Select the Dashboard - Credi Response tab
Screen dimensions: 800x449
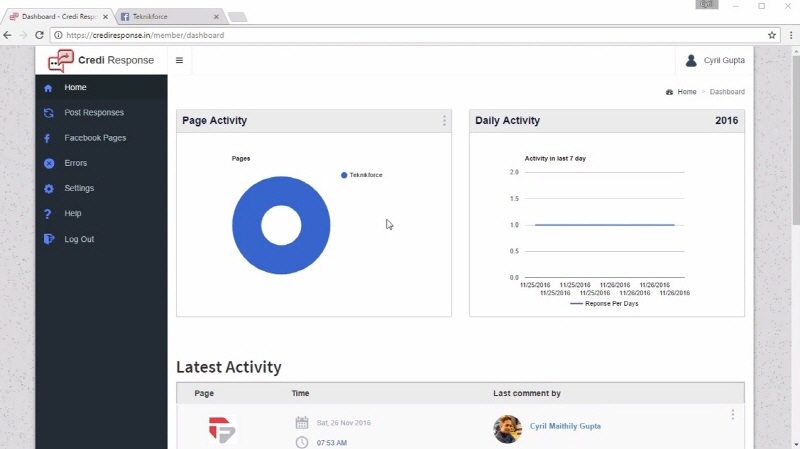coord(59,16)
